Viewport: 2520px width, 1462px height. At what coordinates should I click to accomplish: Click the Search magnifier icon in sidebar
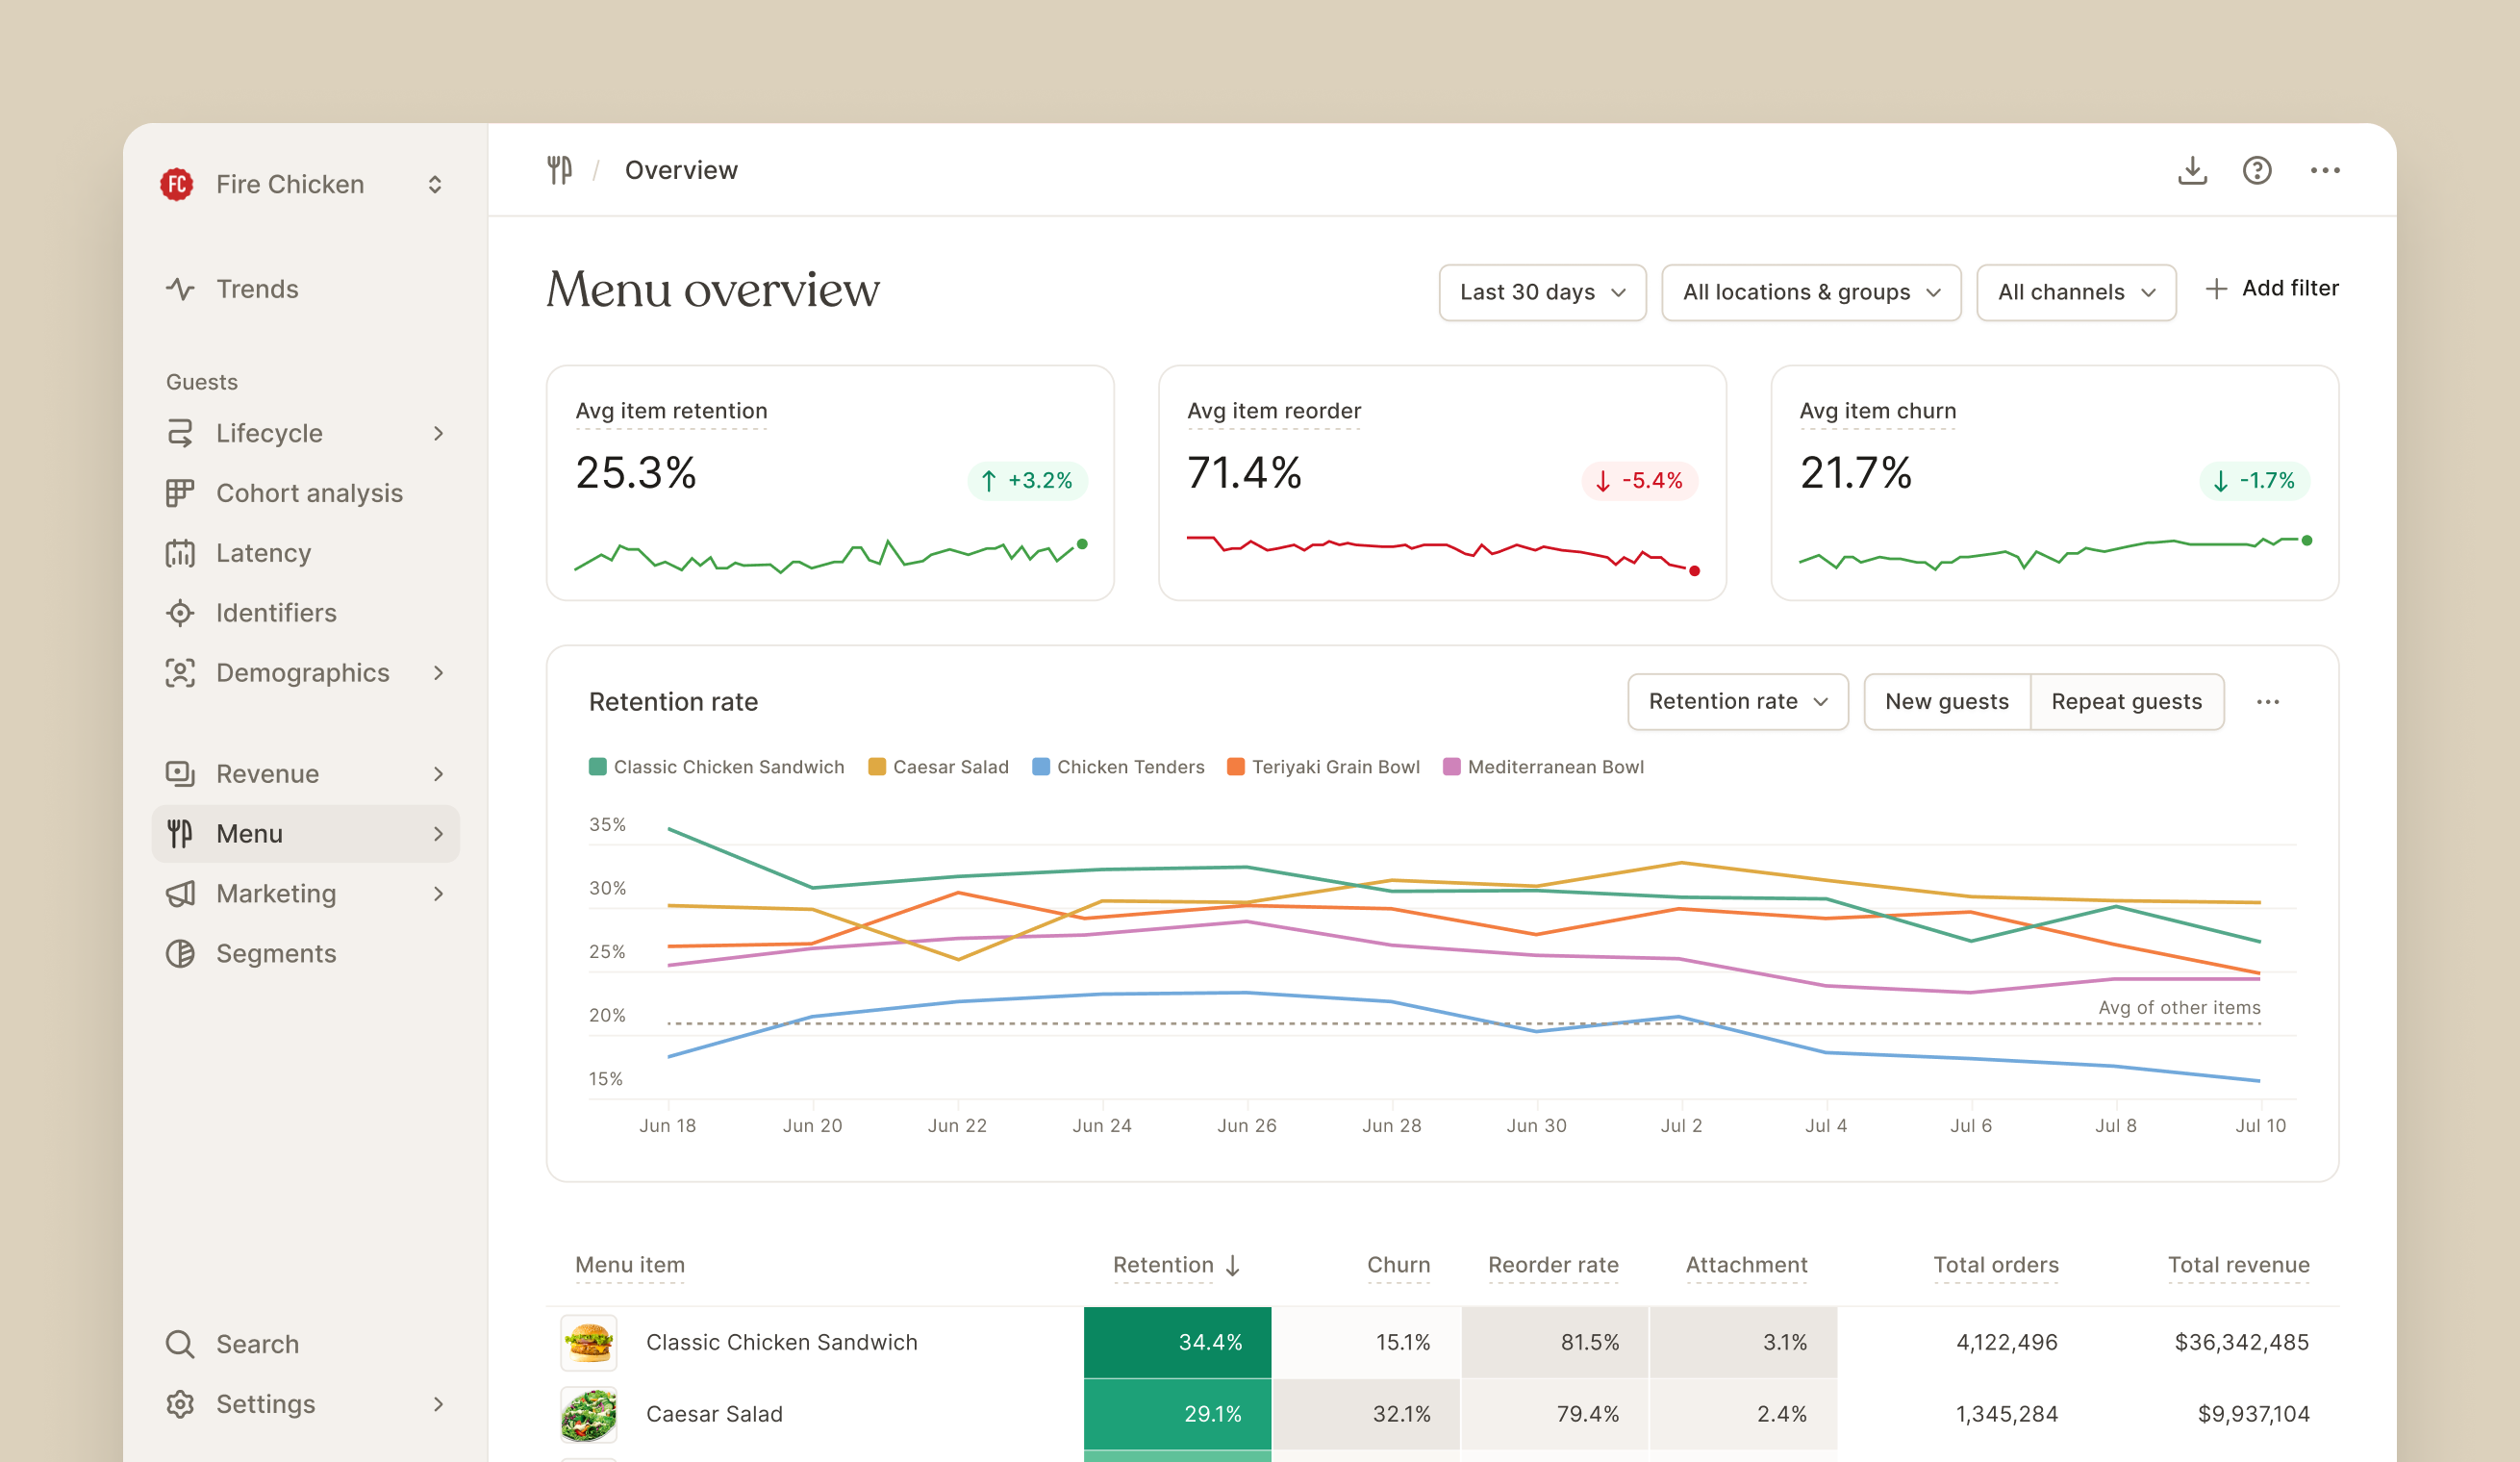(180, 1343)
